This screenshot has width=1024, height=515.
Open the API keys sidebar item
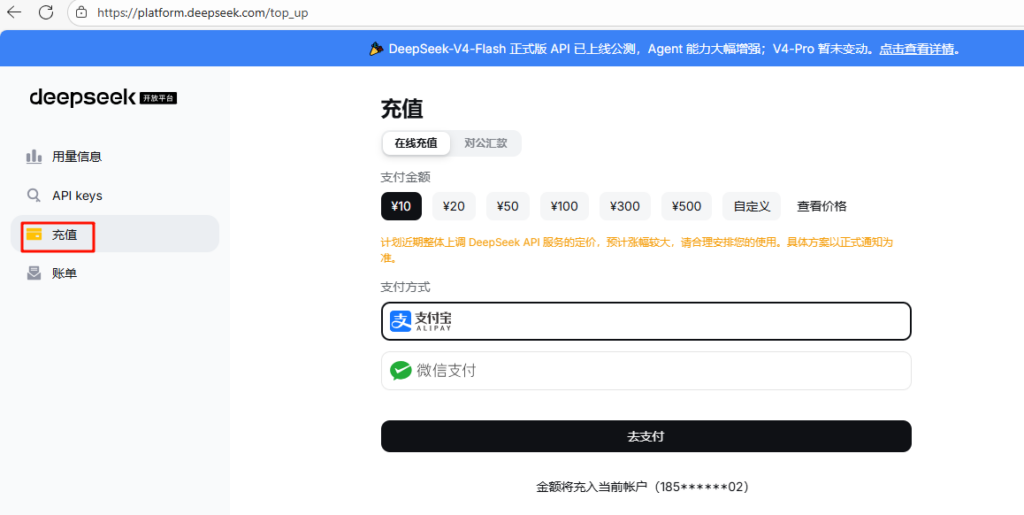[x=115, y=195]
